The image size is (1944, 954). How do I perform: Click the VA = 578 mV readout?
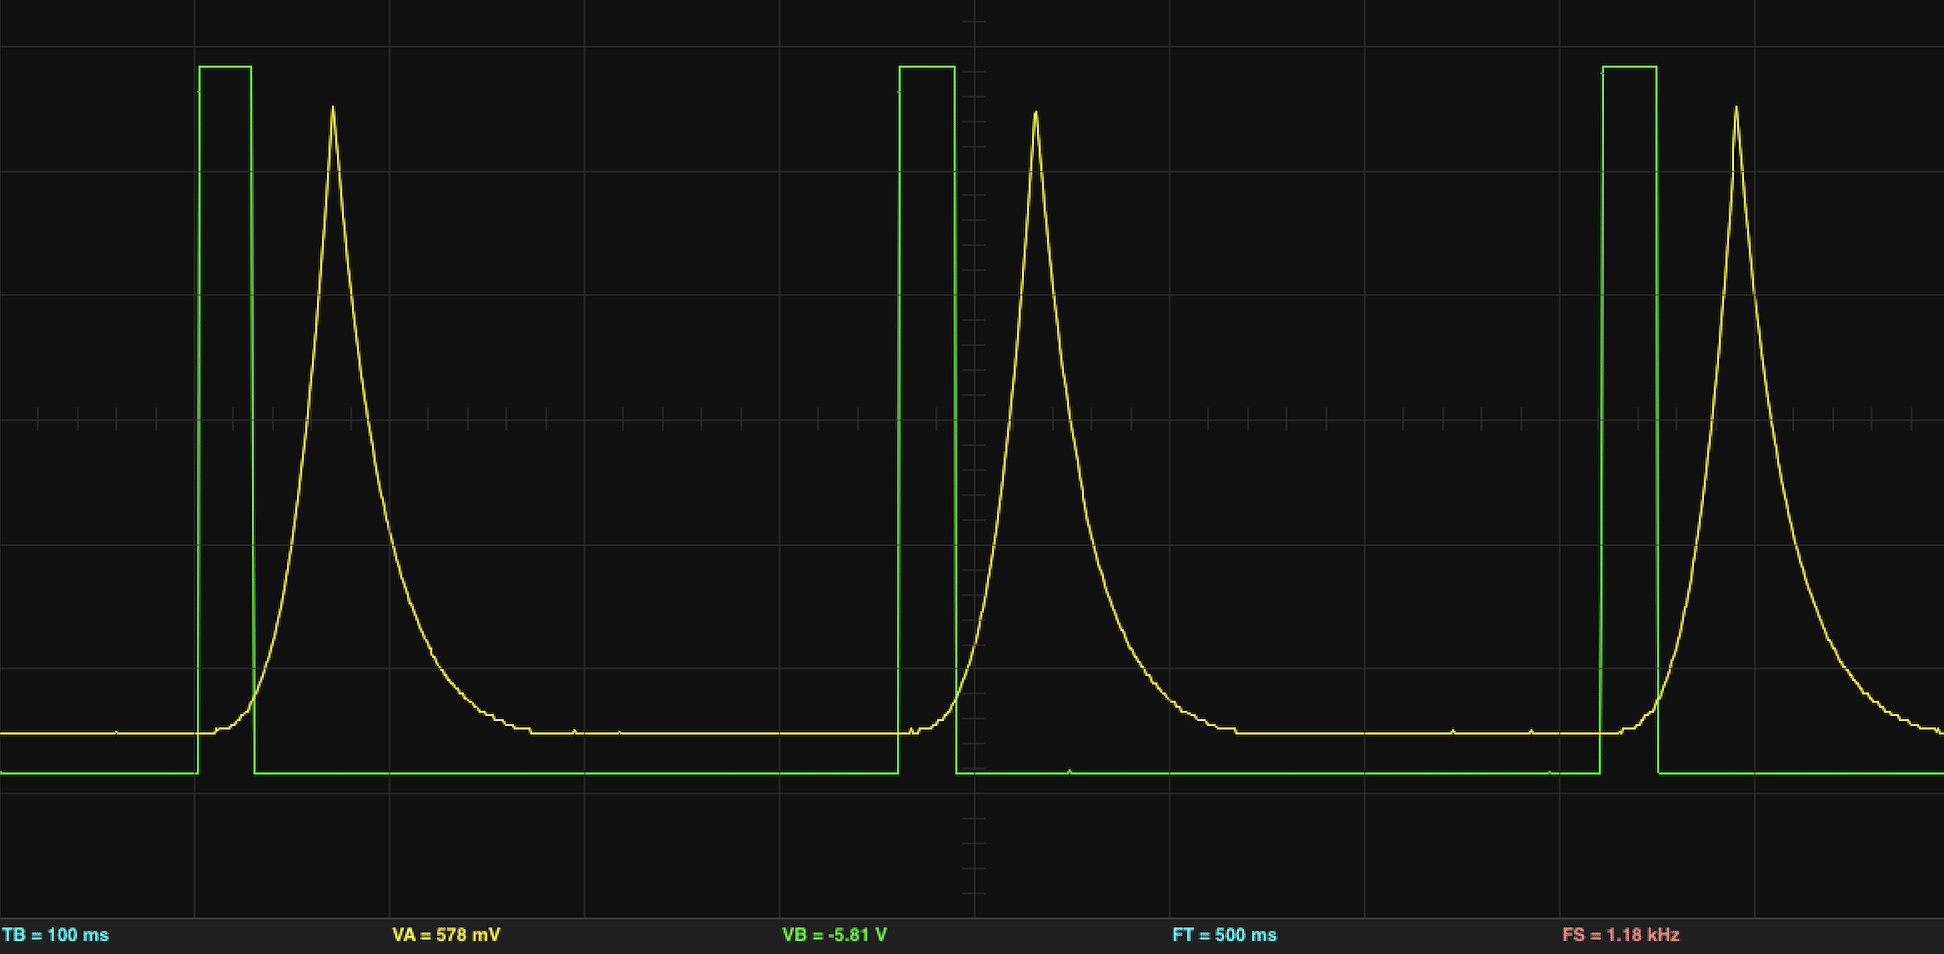coord(446,935)
